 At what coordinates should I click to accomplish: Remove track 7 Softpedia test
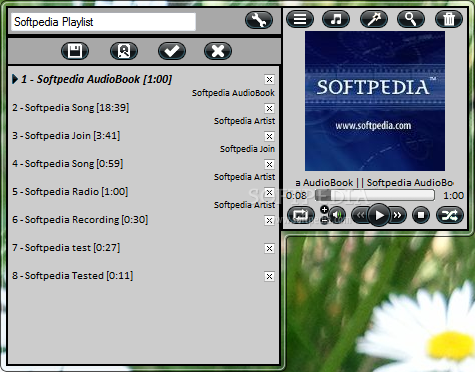[x=269, y=248]
